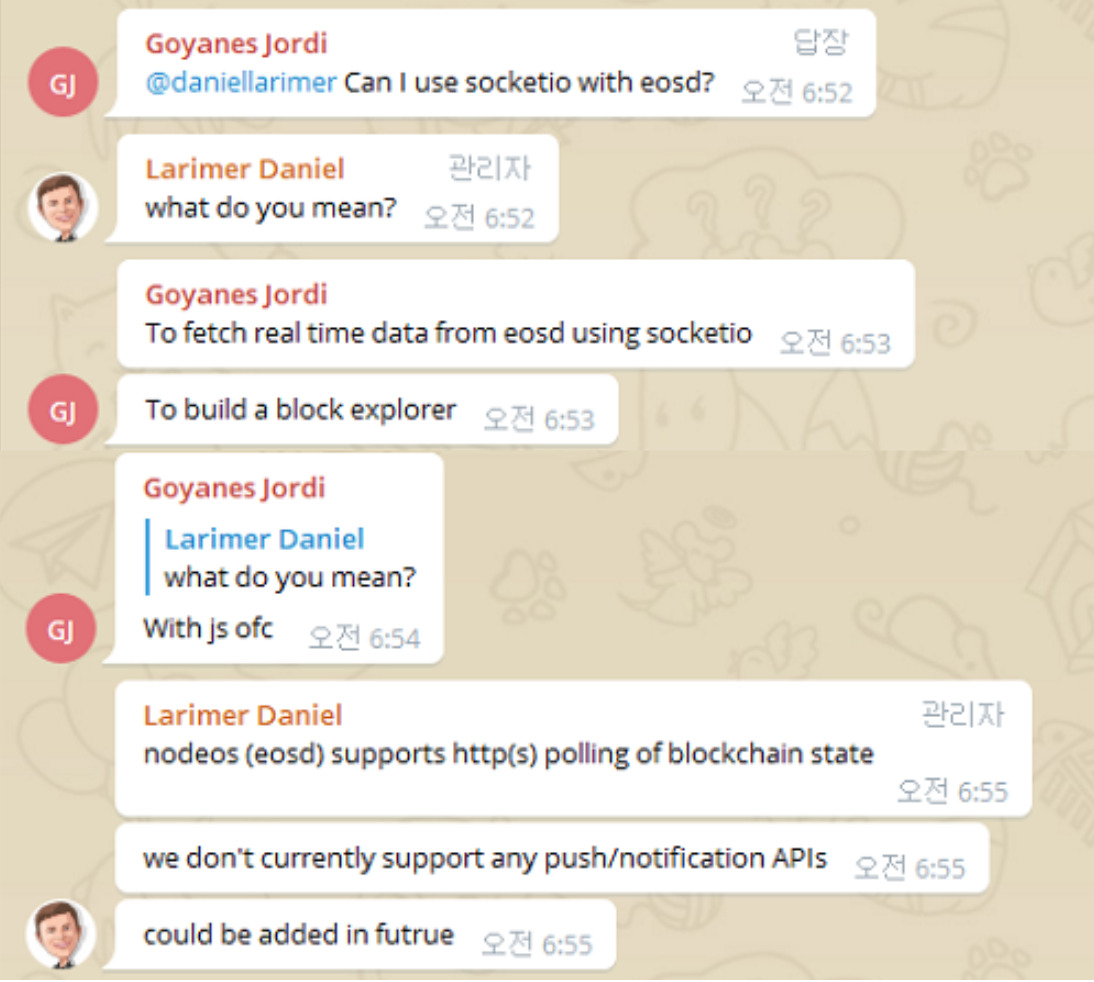Click Larimer Daniel name above 'what do you mean?'

coord(245,169)
